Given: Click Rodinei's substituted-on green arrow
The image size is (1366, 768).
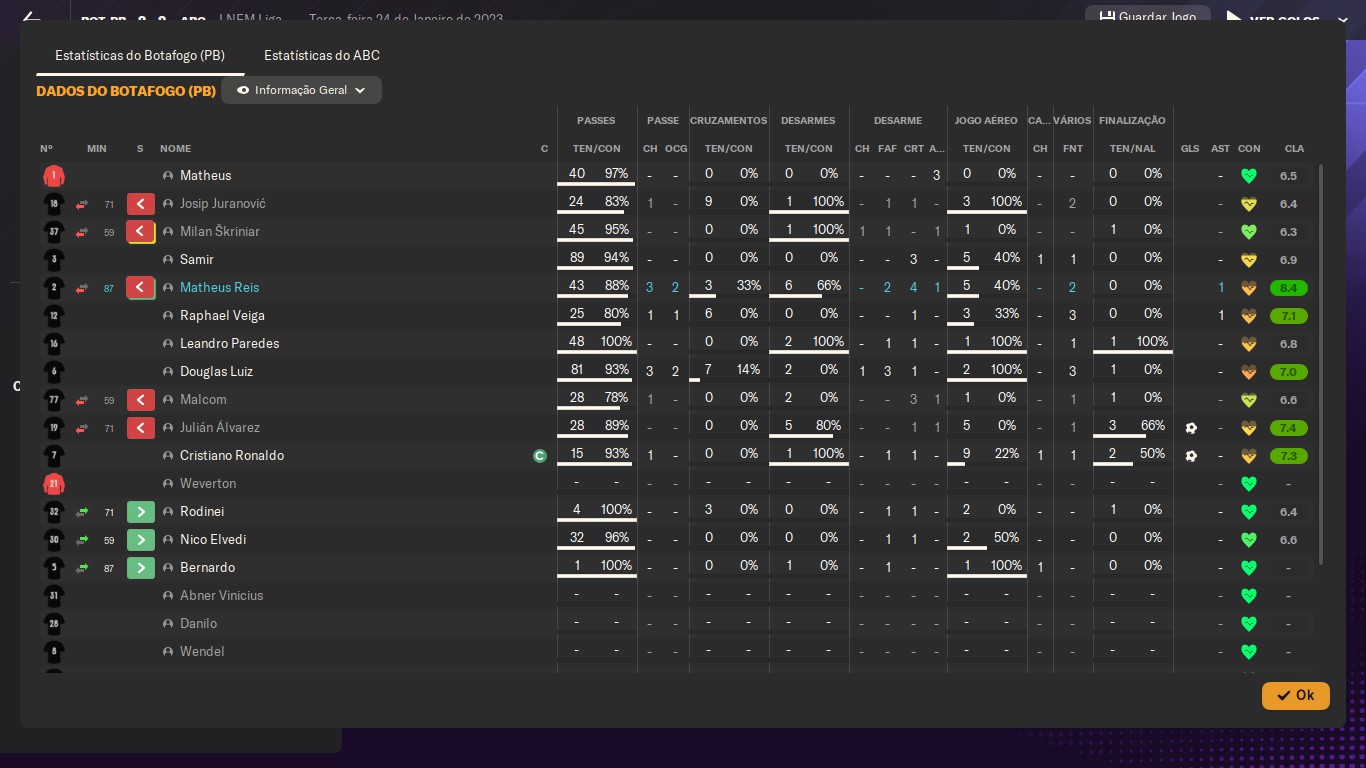Looking at the screenshot, I should coord(141,512).
